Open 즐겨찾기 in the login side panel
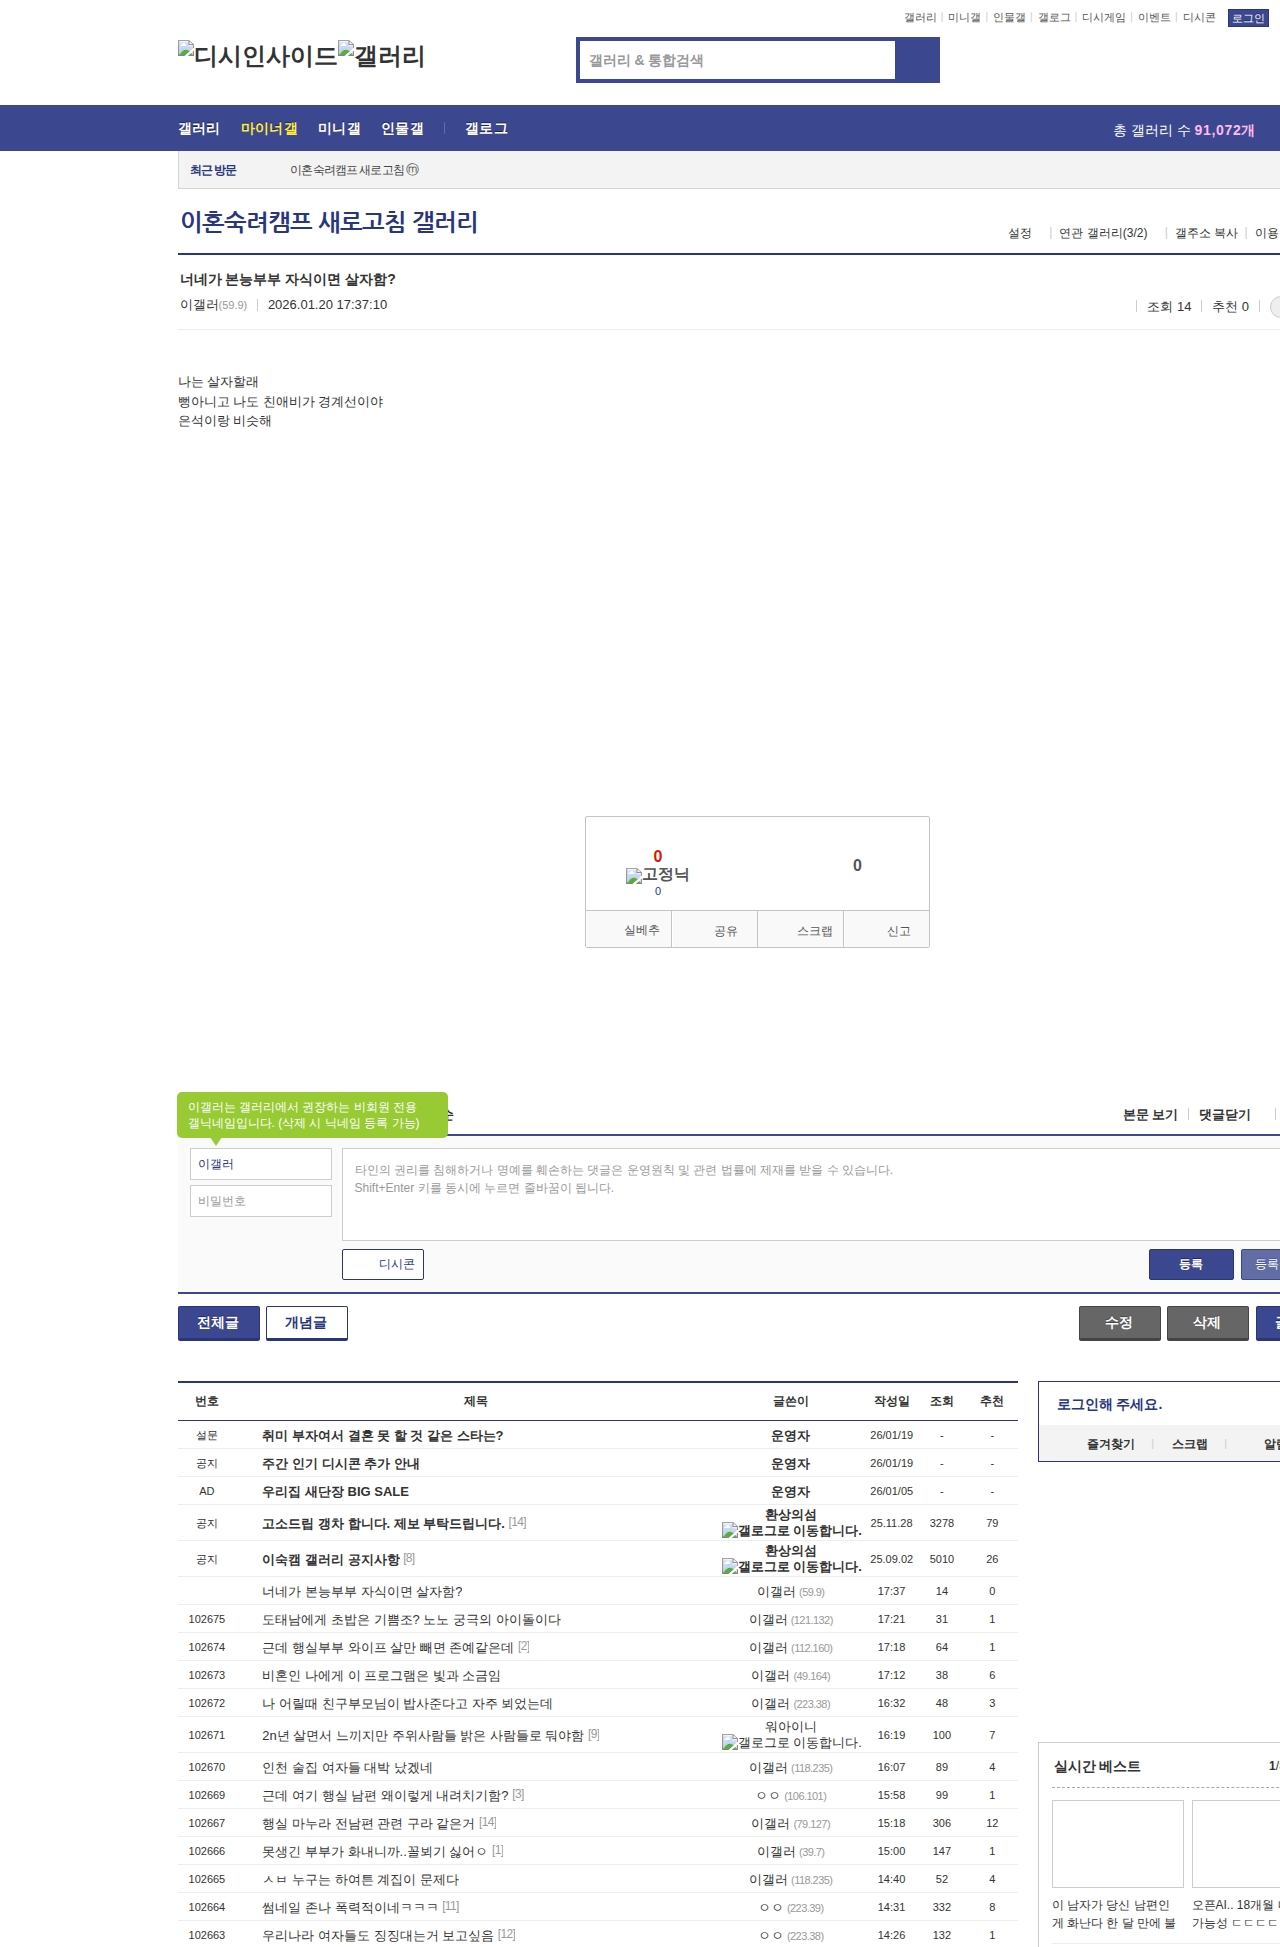 [1110, 1444]
